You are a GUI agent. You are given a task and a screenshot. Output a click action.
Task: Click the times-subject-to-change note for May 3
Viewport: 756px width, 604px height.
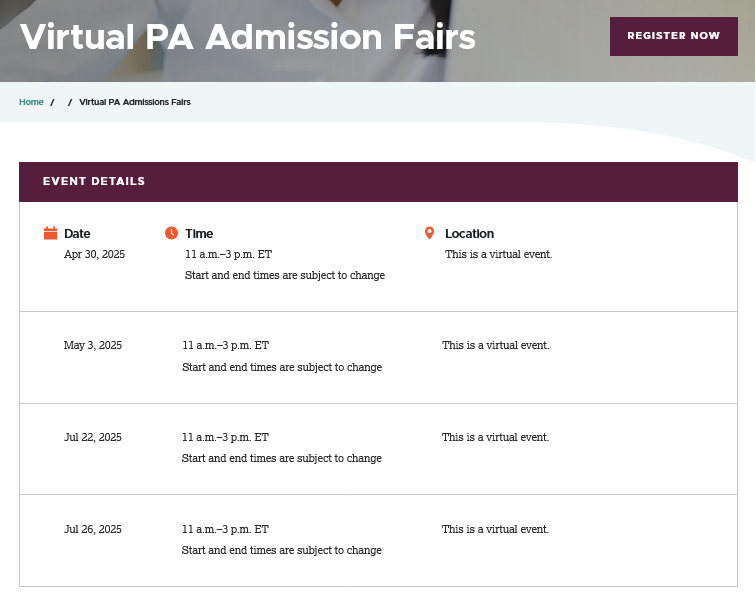(x=282, y=367)
